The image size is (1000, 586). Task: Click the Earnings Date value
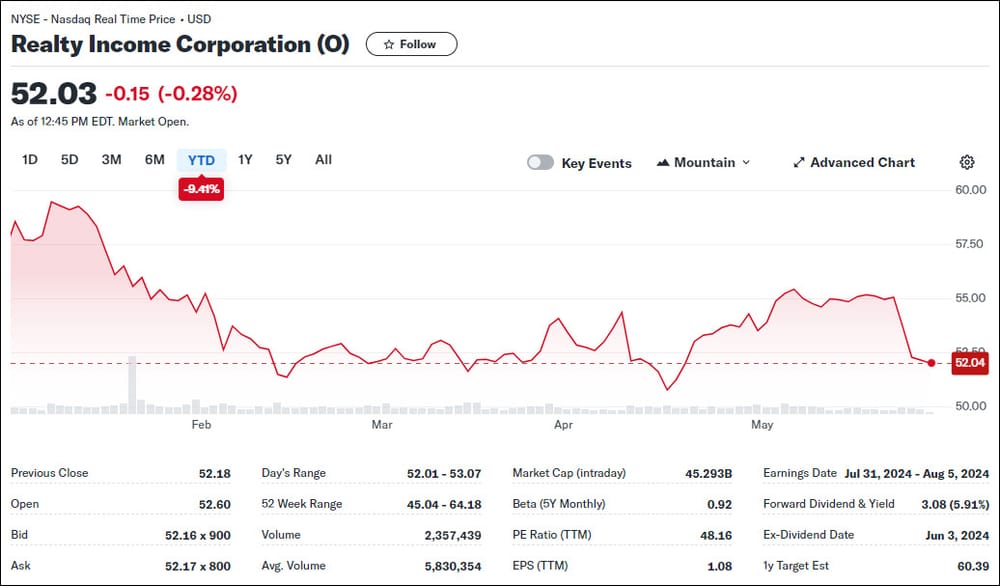(916, 473)
